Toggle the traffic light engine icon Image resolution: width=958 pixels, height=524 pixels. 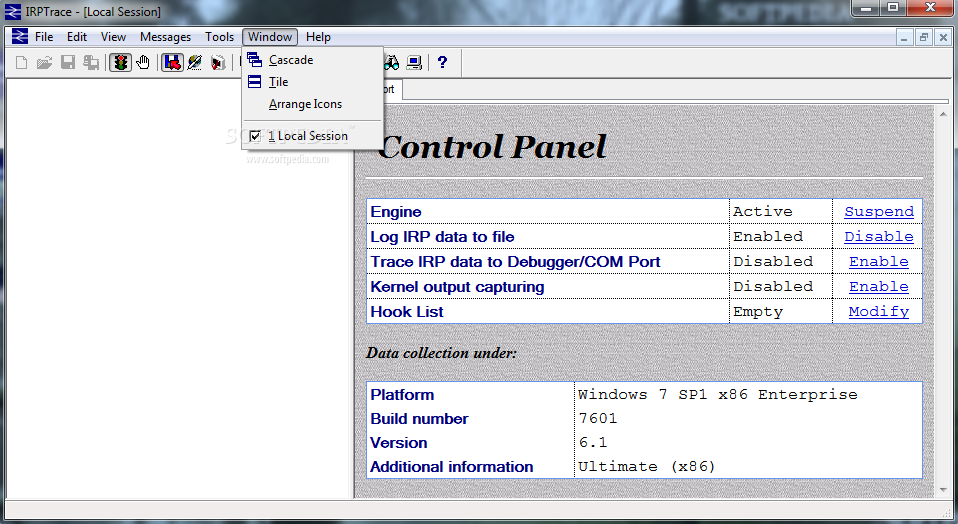[120, 62]
